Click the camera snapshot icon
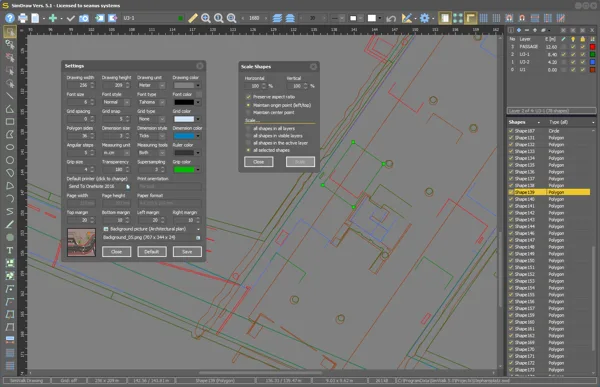 pyautogui.click(x=84, y=18)
